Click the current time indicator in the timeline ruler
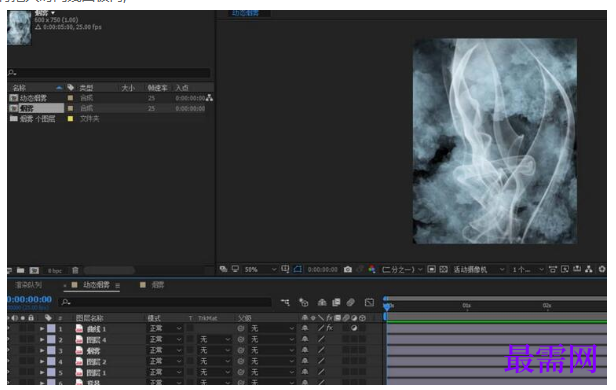 tap(387, 306)
